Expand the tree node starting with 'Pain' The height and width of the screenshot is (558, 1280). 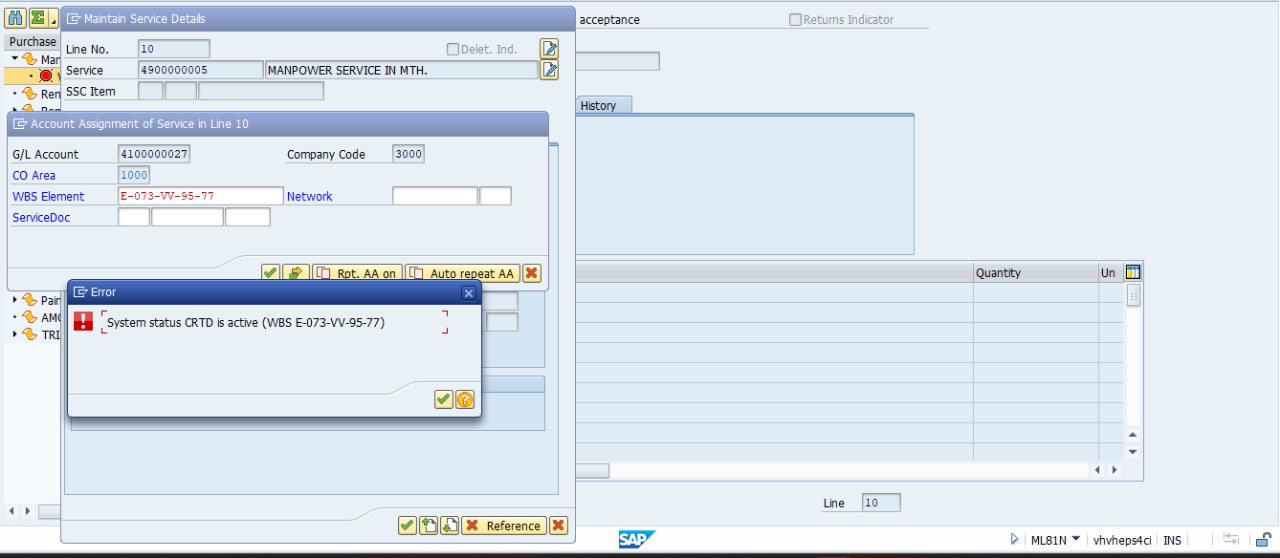15,300
